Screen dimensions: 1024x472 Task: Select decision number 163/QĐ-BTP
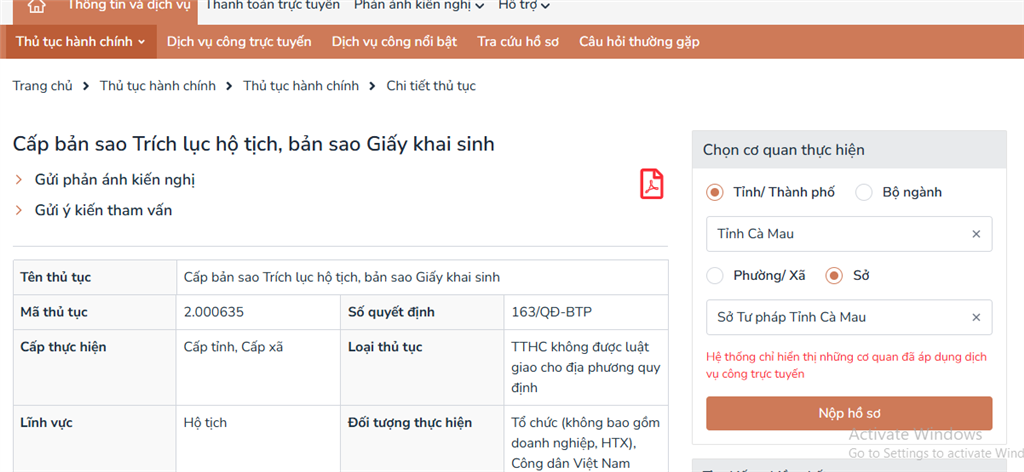pos(551,312)
